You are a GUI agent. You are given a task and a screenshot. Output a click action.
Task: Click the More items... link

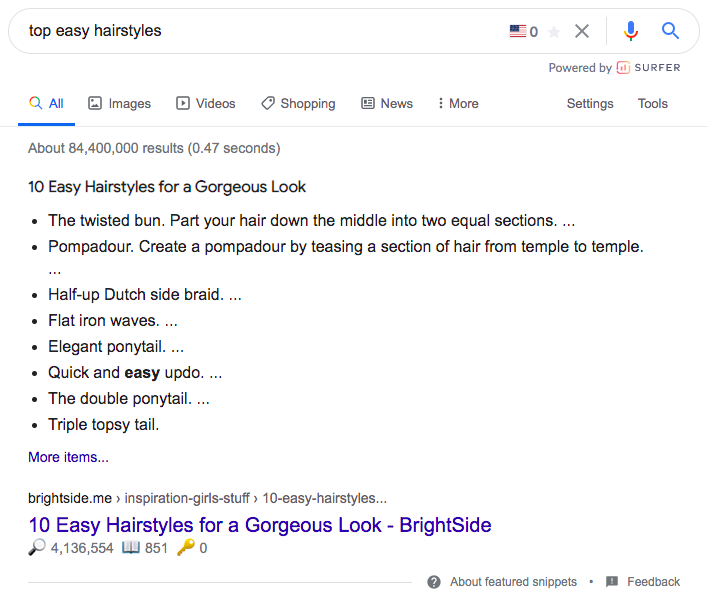68,457
